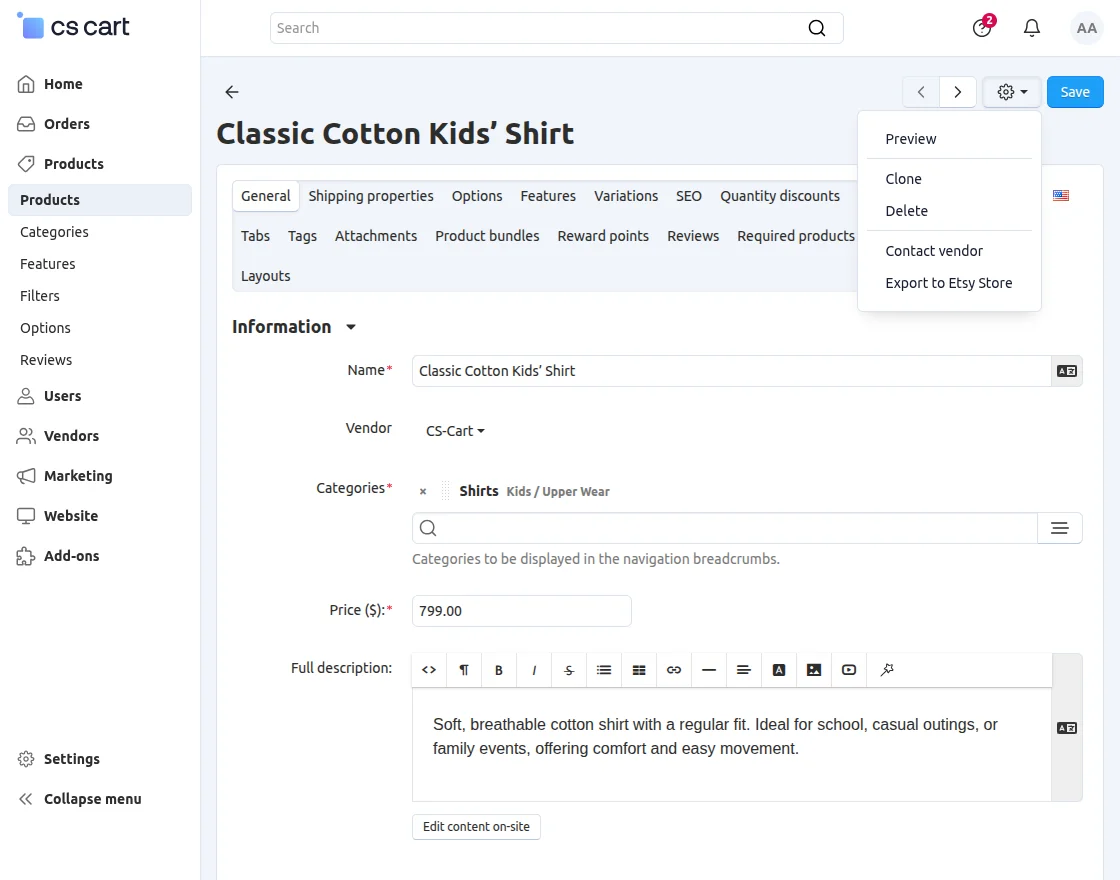This screenshot has width=1120, height=880.
Task: Expand the Website sidebar section
Action: [57, 516]
